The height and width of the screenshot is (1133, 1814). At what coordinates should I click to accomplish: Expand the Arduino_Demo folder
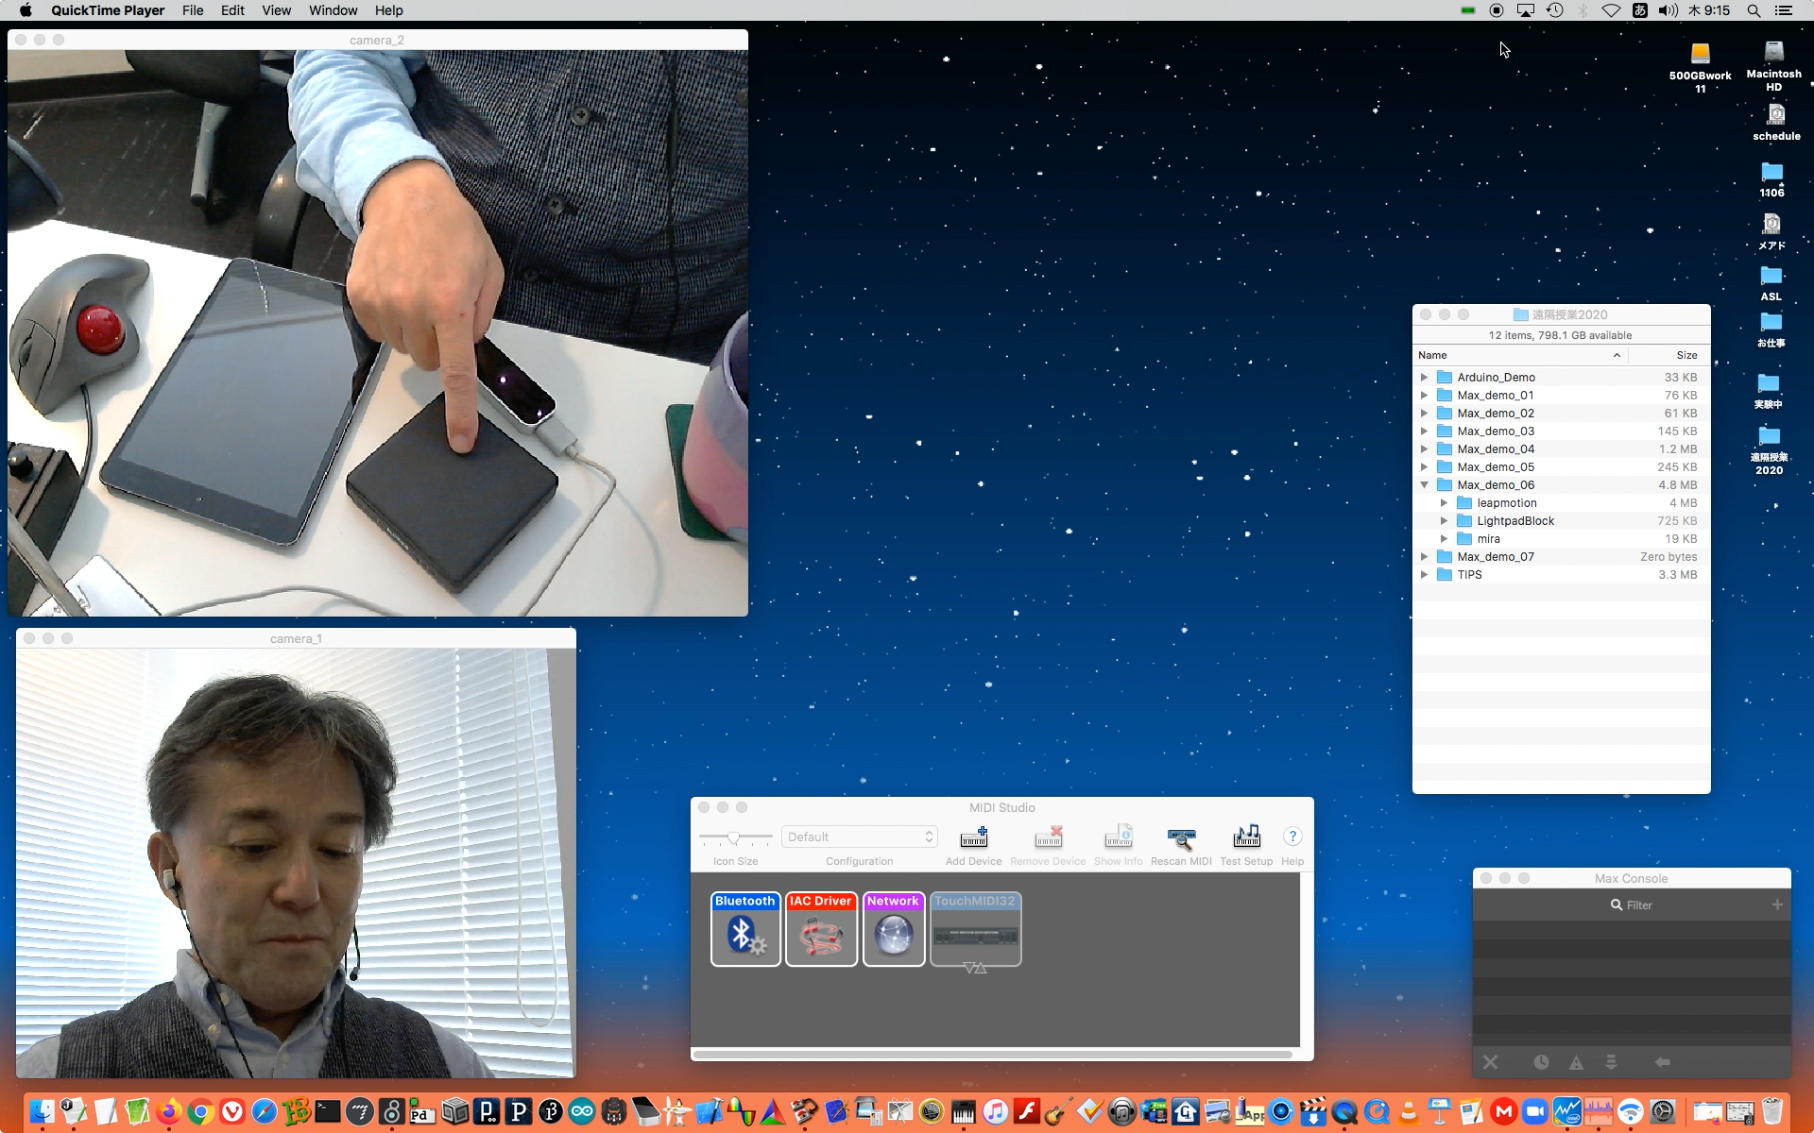[x=1424, y=377]
